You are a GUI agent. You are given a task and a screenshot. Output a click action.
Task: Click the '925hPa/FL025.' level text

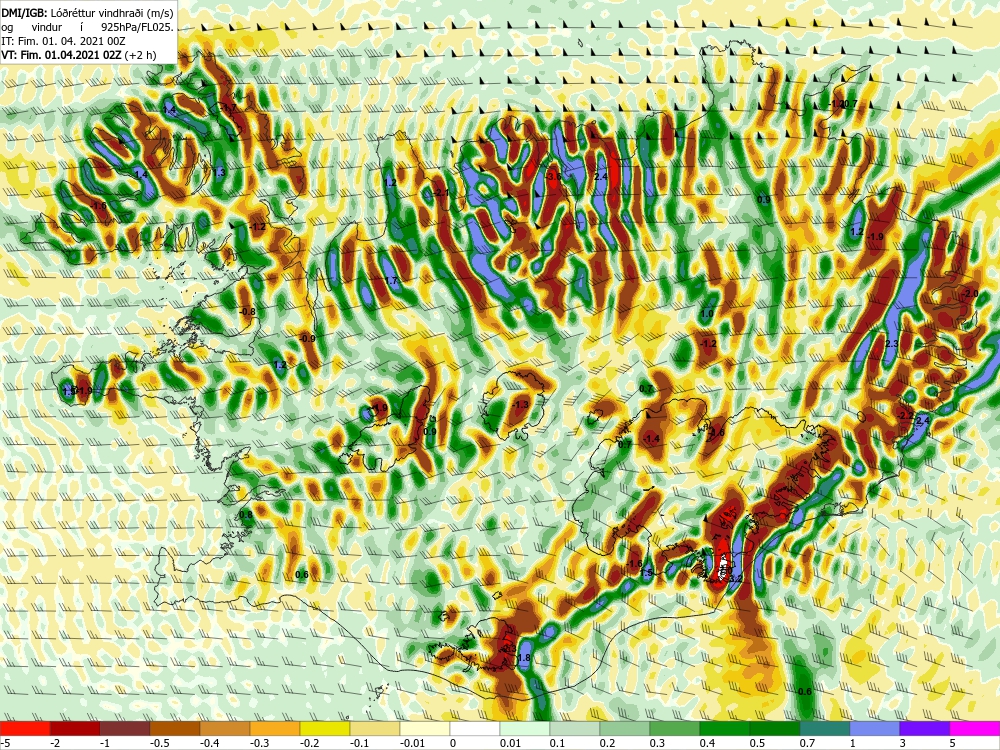point(137,27)
